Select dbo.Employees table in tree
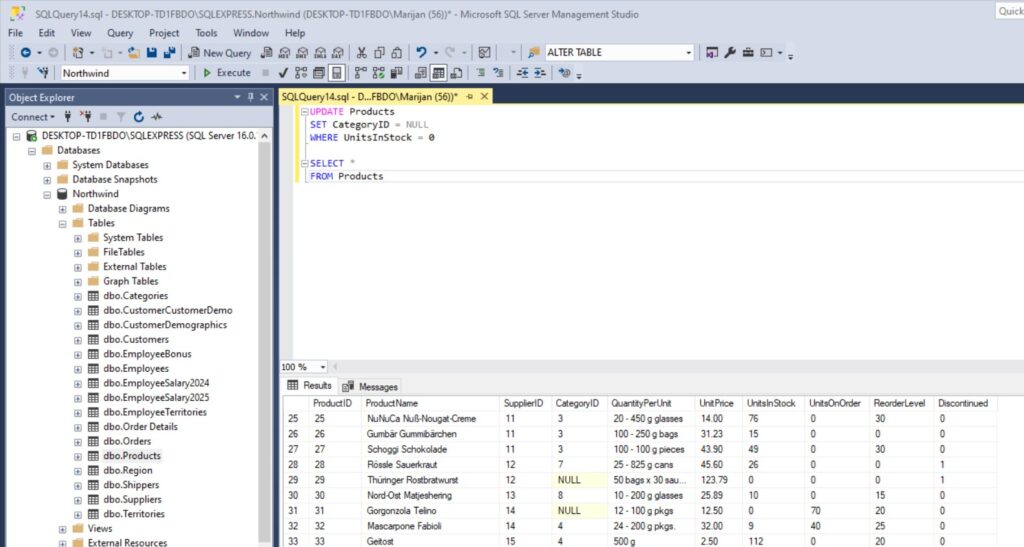This screenshot has height=547, width=1024. (136, 368)
